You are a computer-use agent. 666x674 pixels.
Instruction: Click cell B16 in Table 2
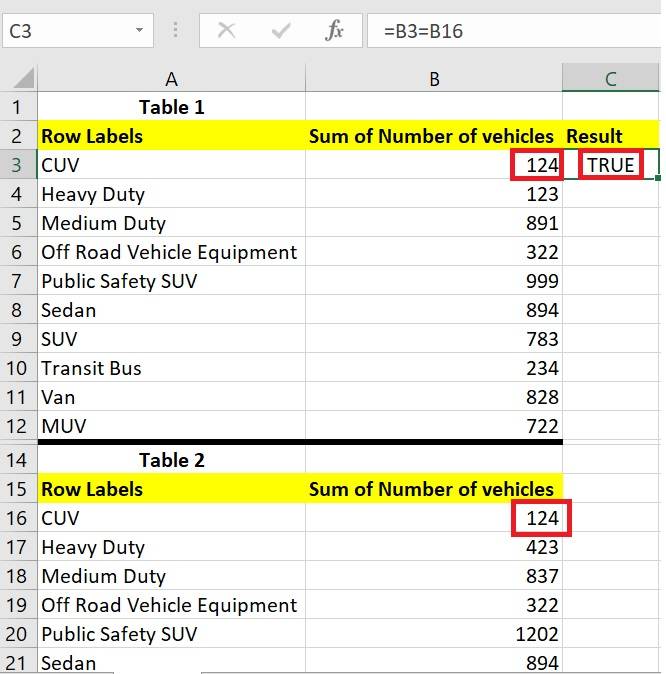[433, 518]
